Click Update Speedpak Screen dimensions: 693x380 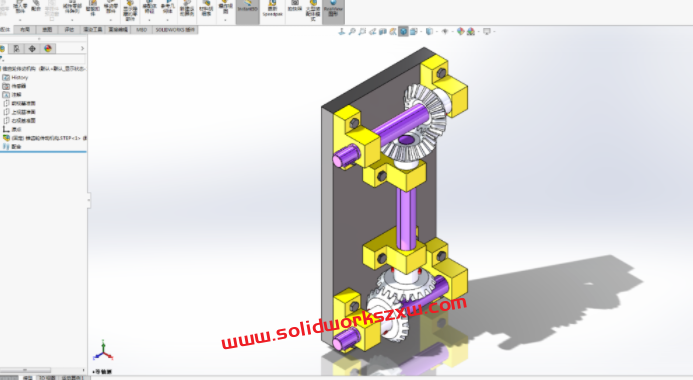(x=272, y=9)
